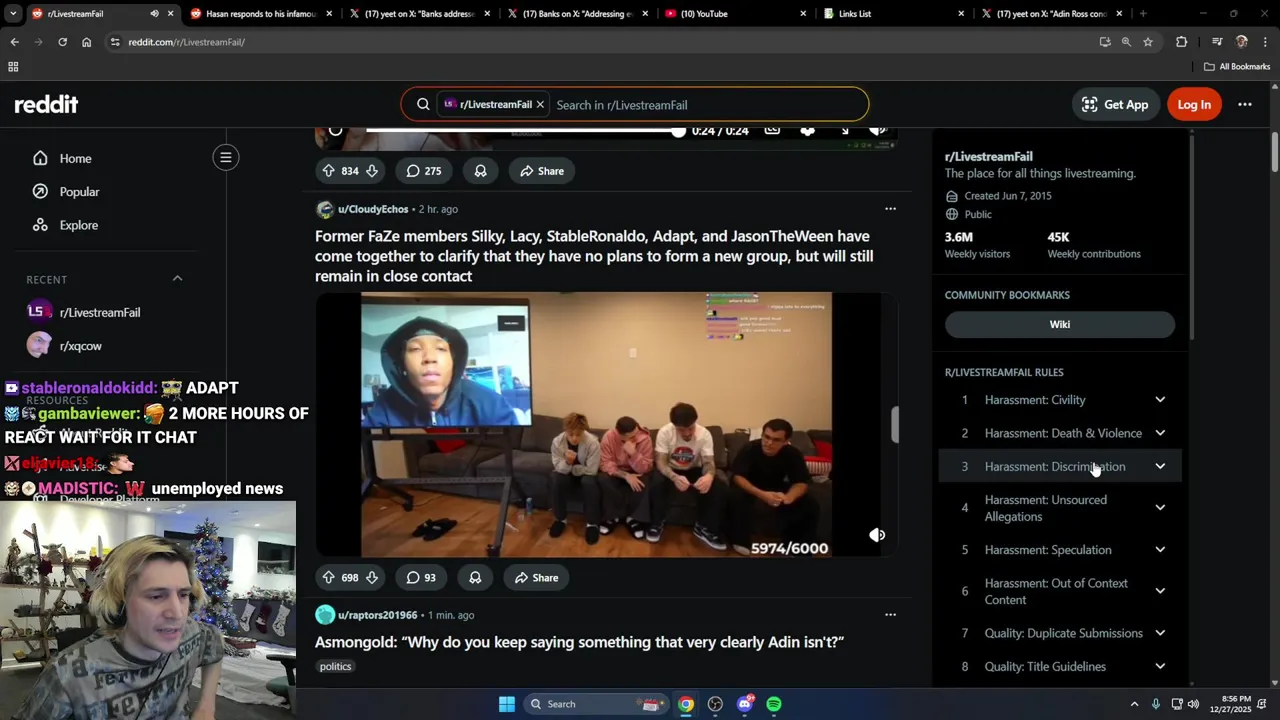1280x720 pixels.
Task: Open user u/raptors201966 profile
Action: coord(377,615)
